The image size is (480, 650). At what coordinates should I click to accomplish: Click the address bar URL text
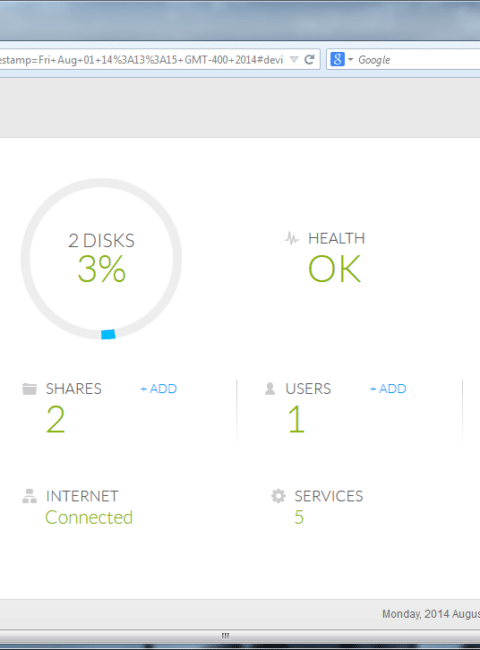pyautogui.click(x=141, y=60)
